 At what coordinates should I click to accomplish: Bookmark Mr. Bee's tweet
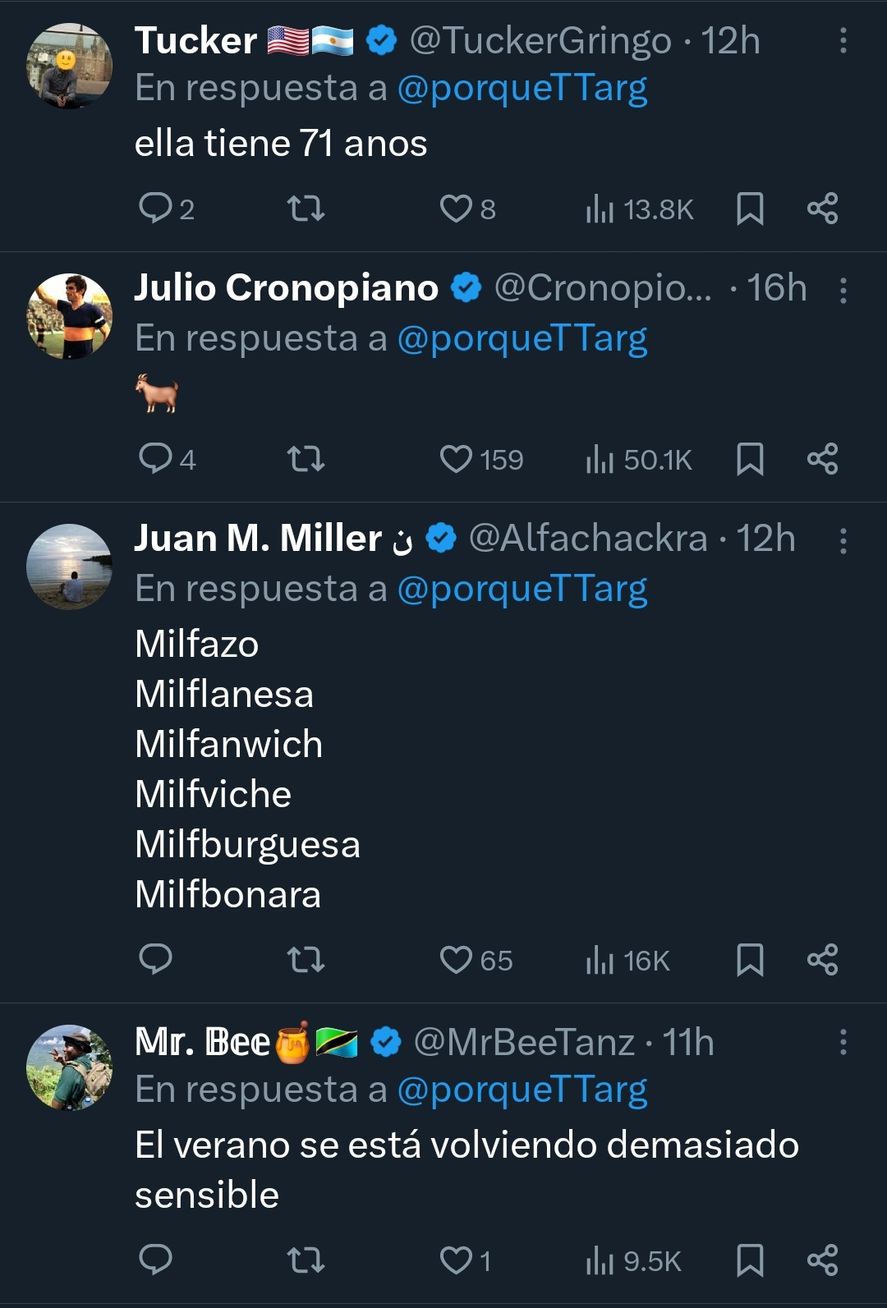tap(750, 1260)
